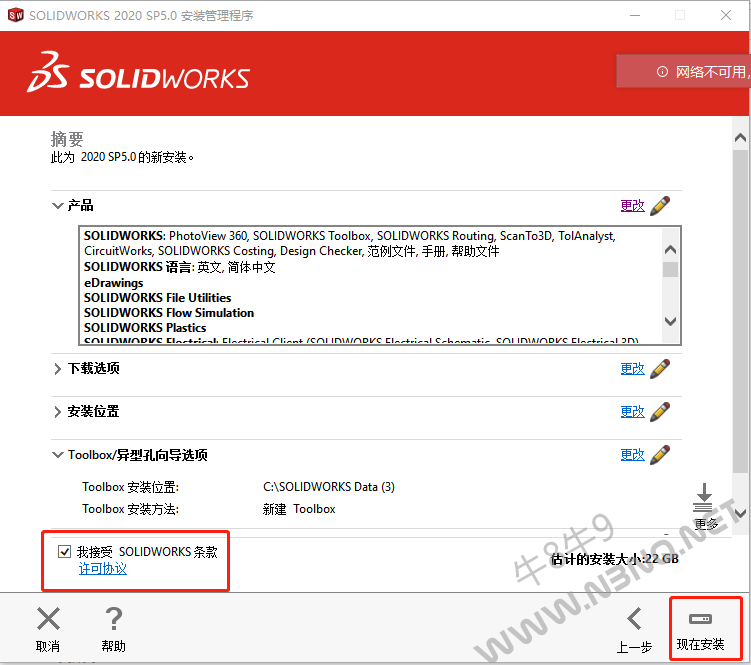Toggle 我接受 SOLIDWORKS 条款 checkbox
The image size is (751, 665).
coord(64,551)
